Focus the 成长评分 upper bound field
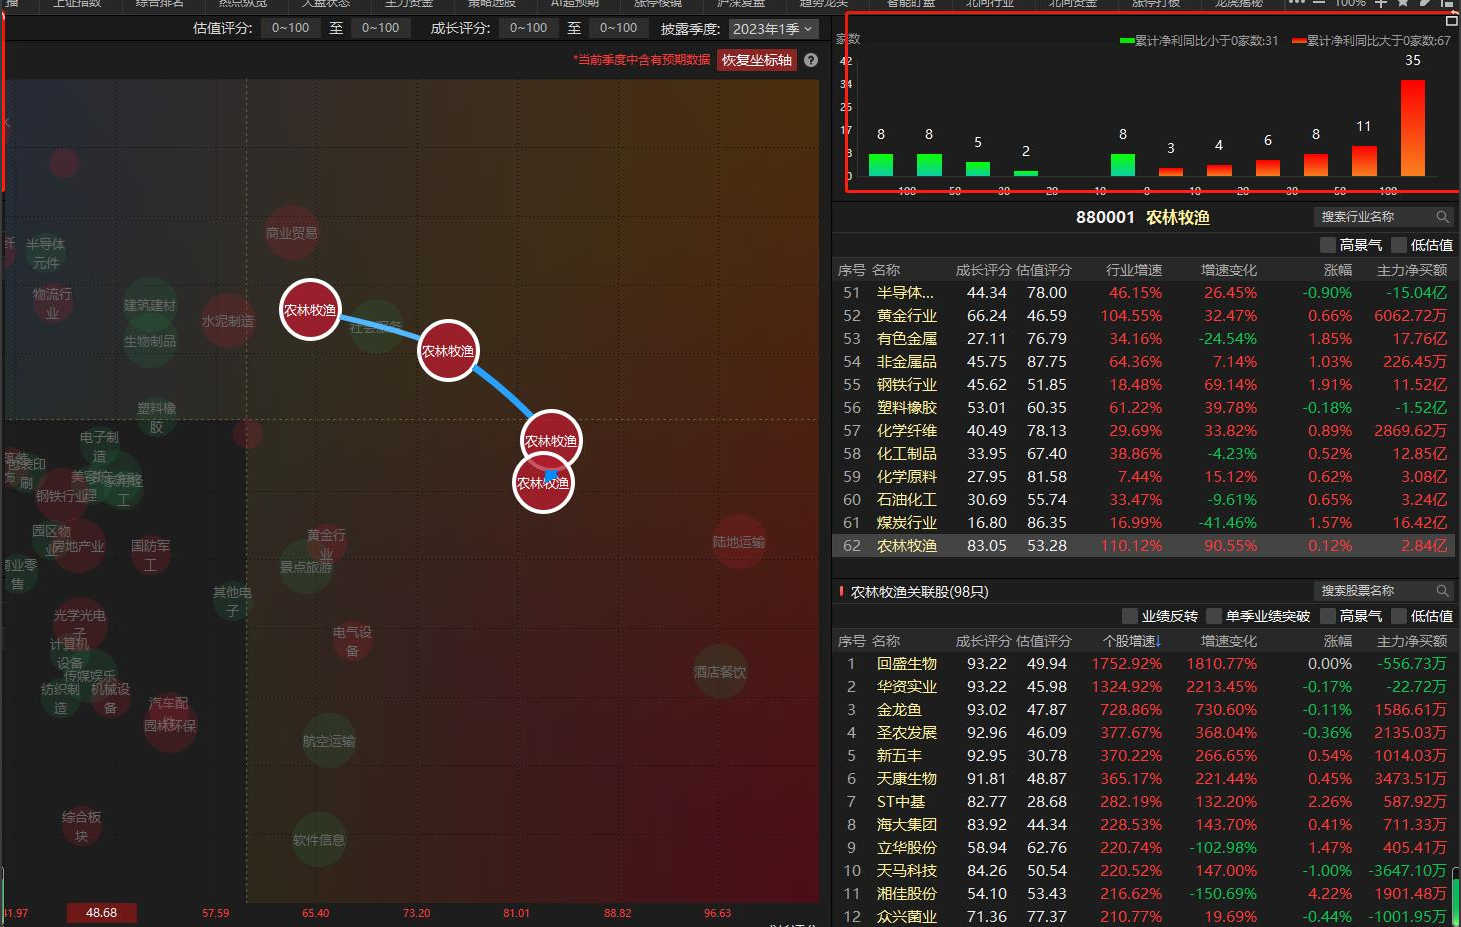 [x=618, y=28]
